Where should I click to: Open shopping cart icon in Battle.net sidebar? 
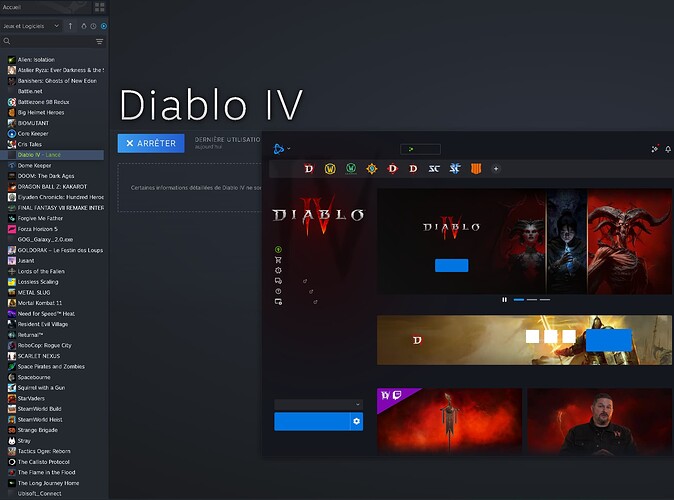278,260
